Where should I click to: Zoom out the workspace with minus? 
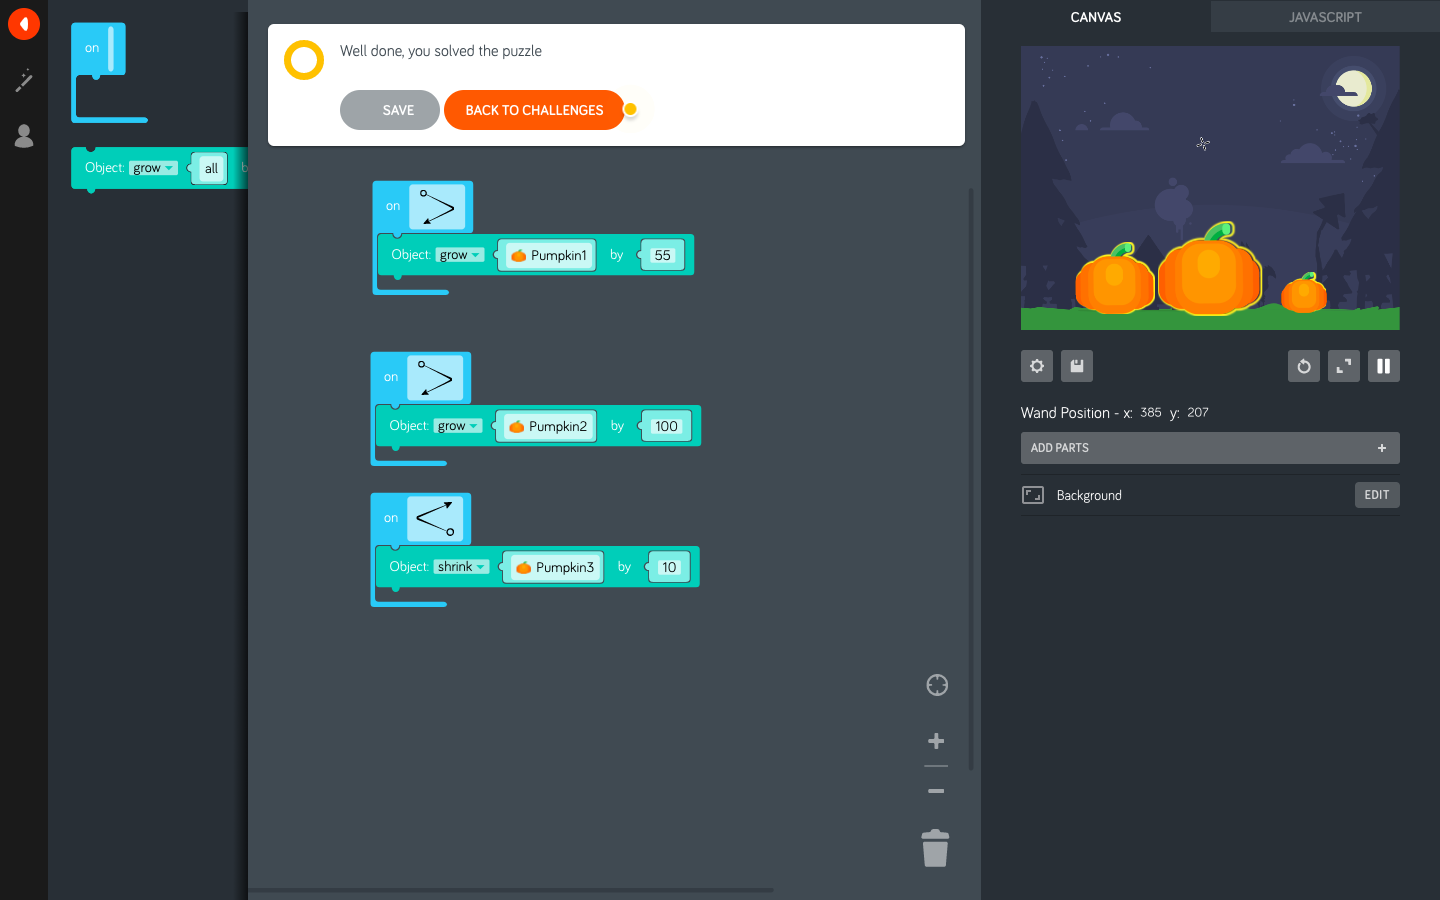coord(936,791)
